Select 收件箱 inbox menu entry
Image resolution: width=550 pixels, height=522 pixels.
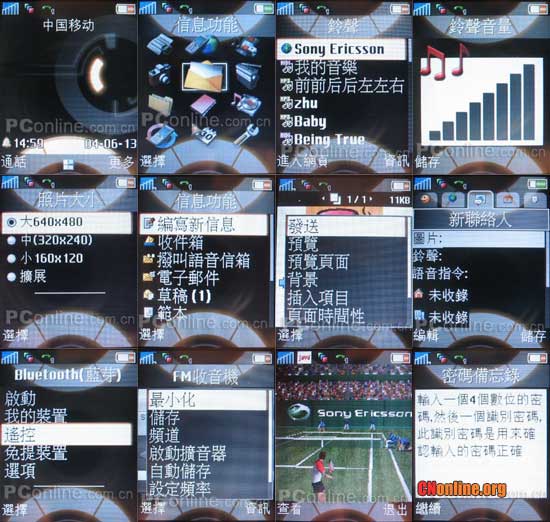(x=174, y=242)
